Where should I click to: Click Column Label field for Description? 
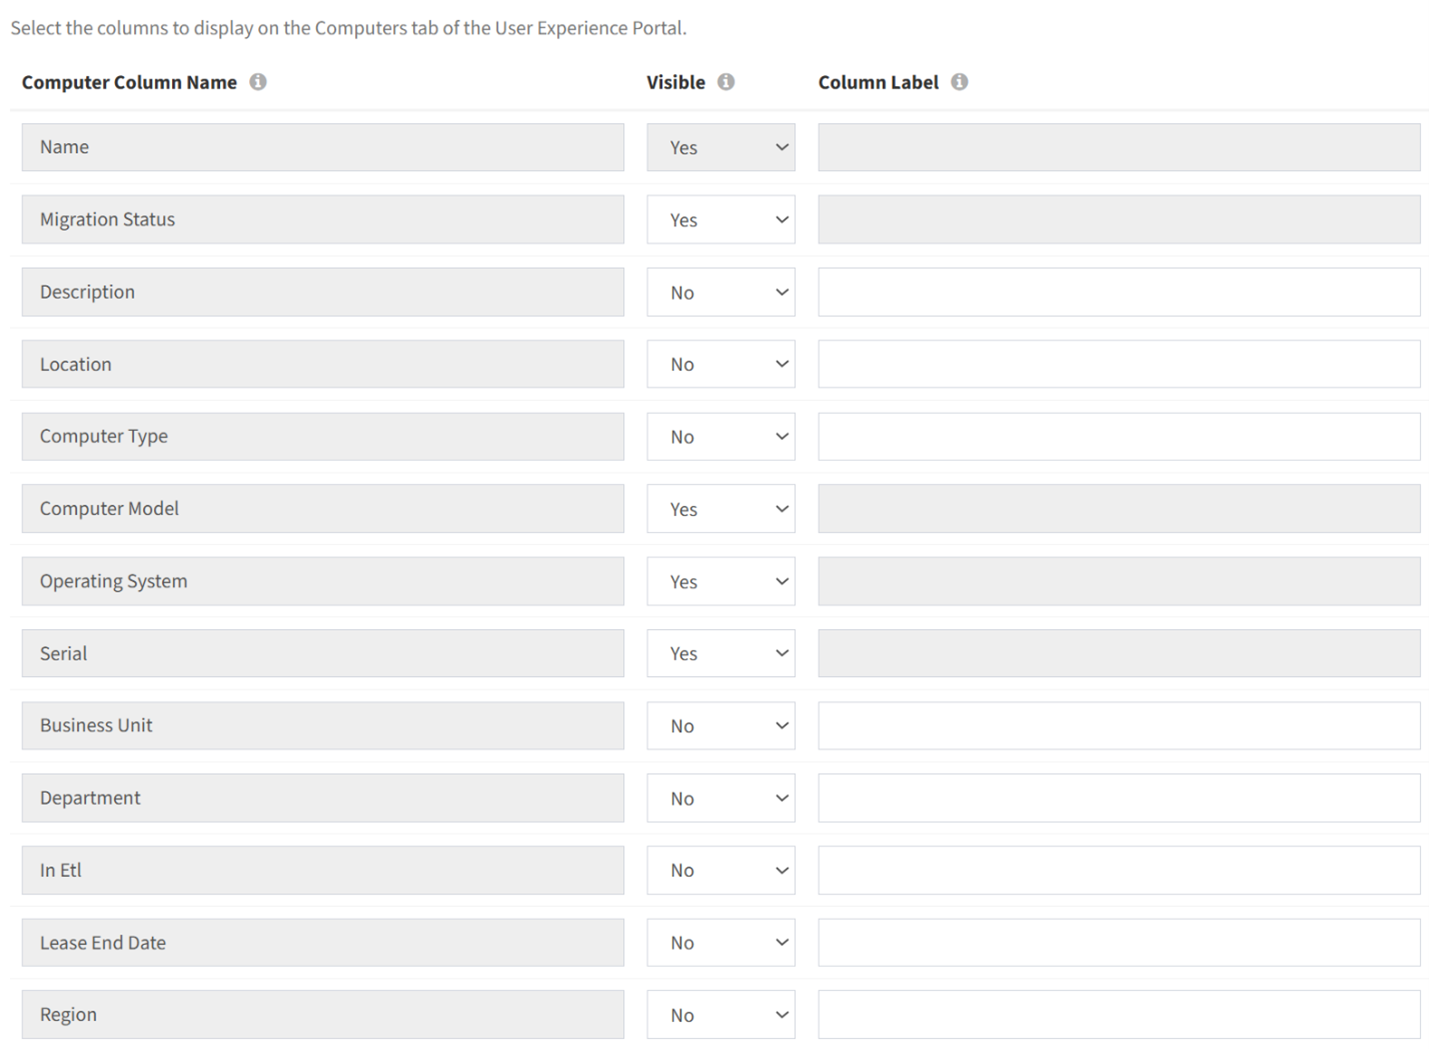click(1119, 292)
